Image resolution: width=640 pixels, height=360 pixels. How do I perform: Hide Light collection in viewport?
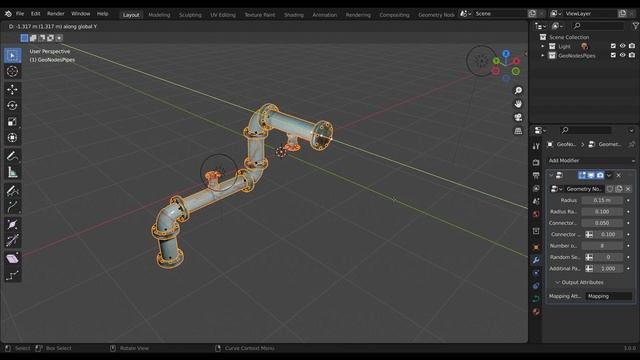tap(622, 46)
